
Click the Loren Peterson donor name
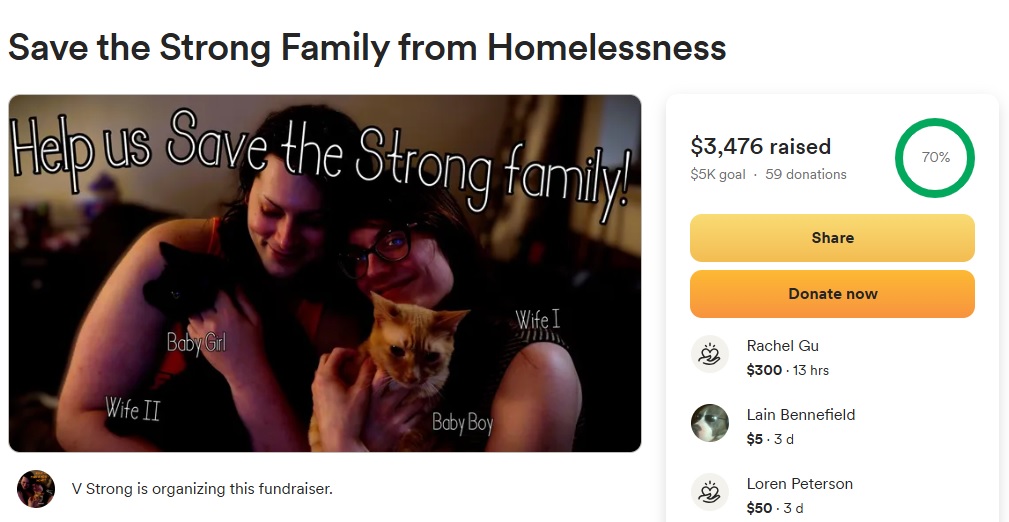point(799,483)
